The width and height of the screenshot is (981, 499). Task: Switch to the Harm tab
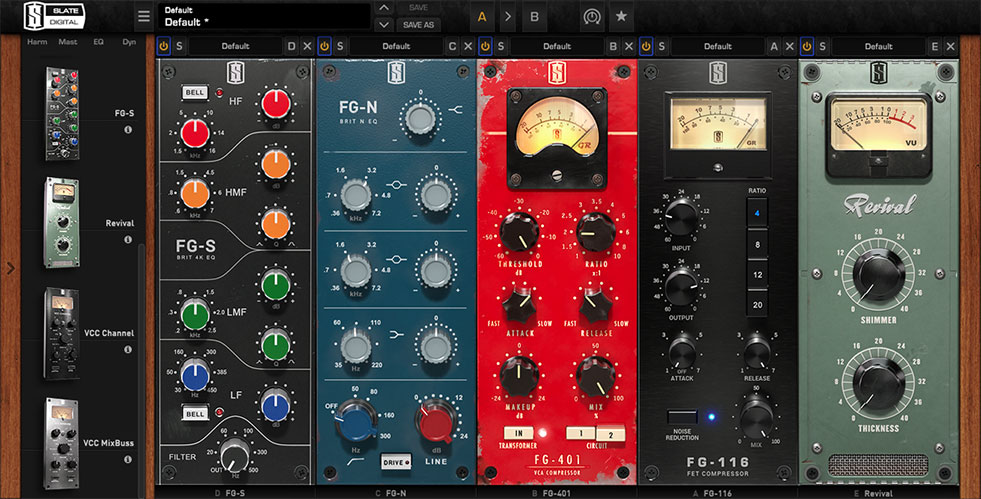point(37,42)
